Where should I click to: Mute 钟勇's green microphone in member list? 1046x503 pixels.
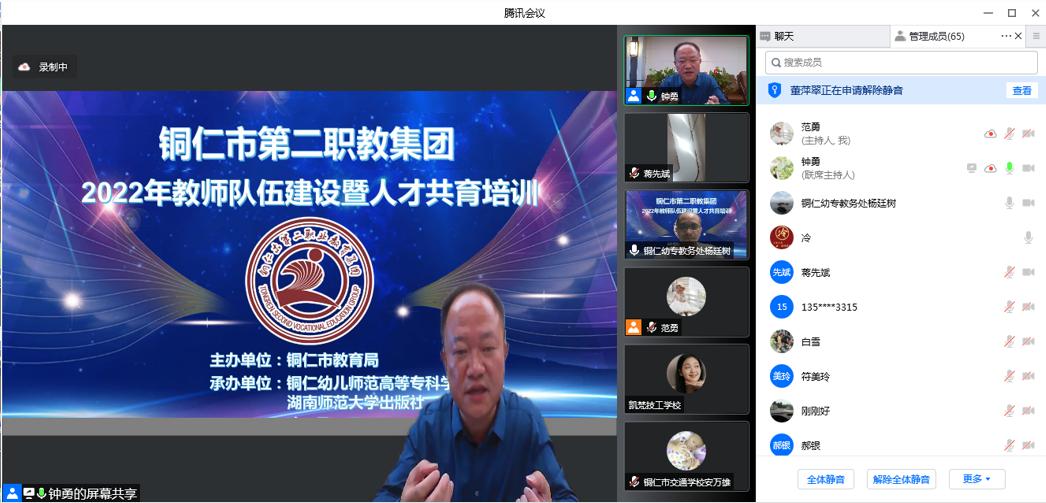click(x=1009, y=168)
